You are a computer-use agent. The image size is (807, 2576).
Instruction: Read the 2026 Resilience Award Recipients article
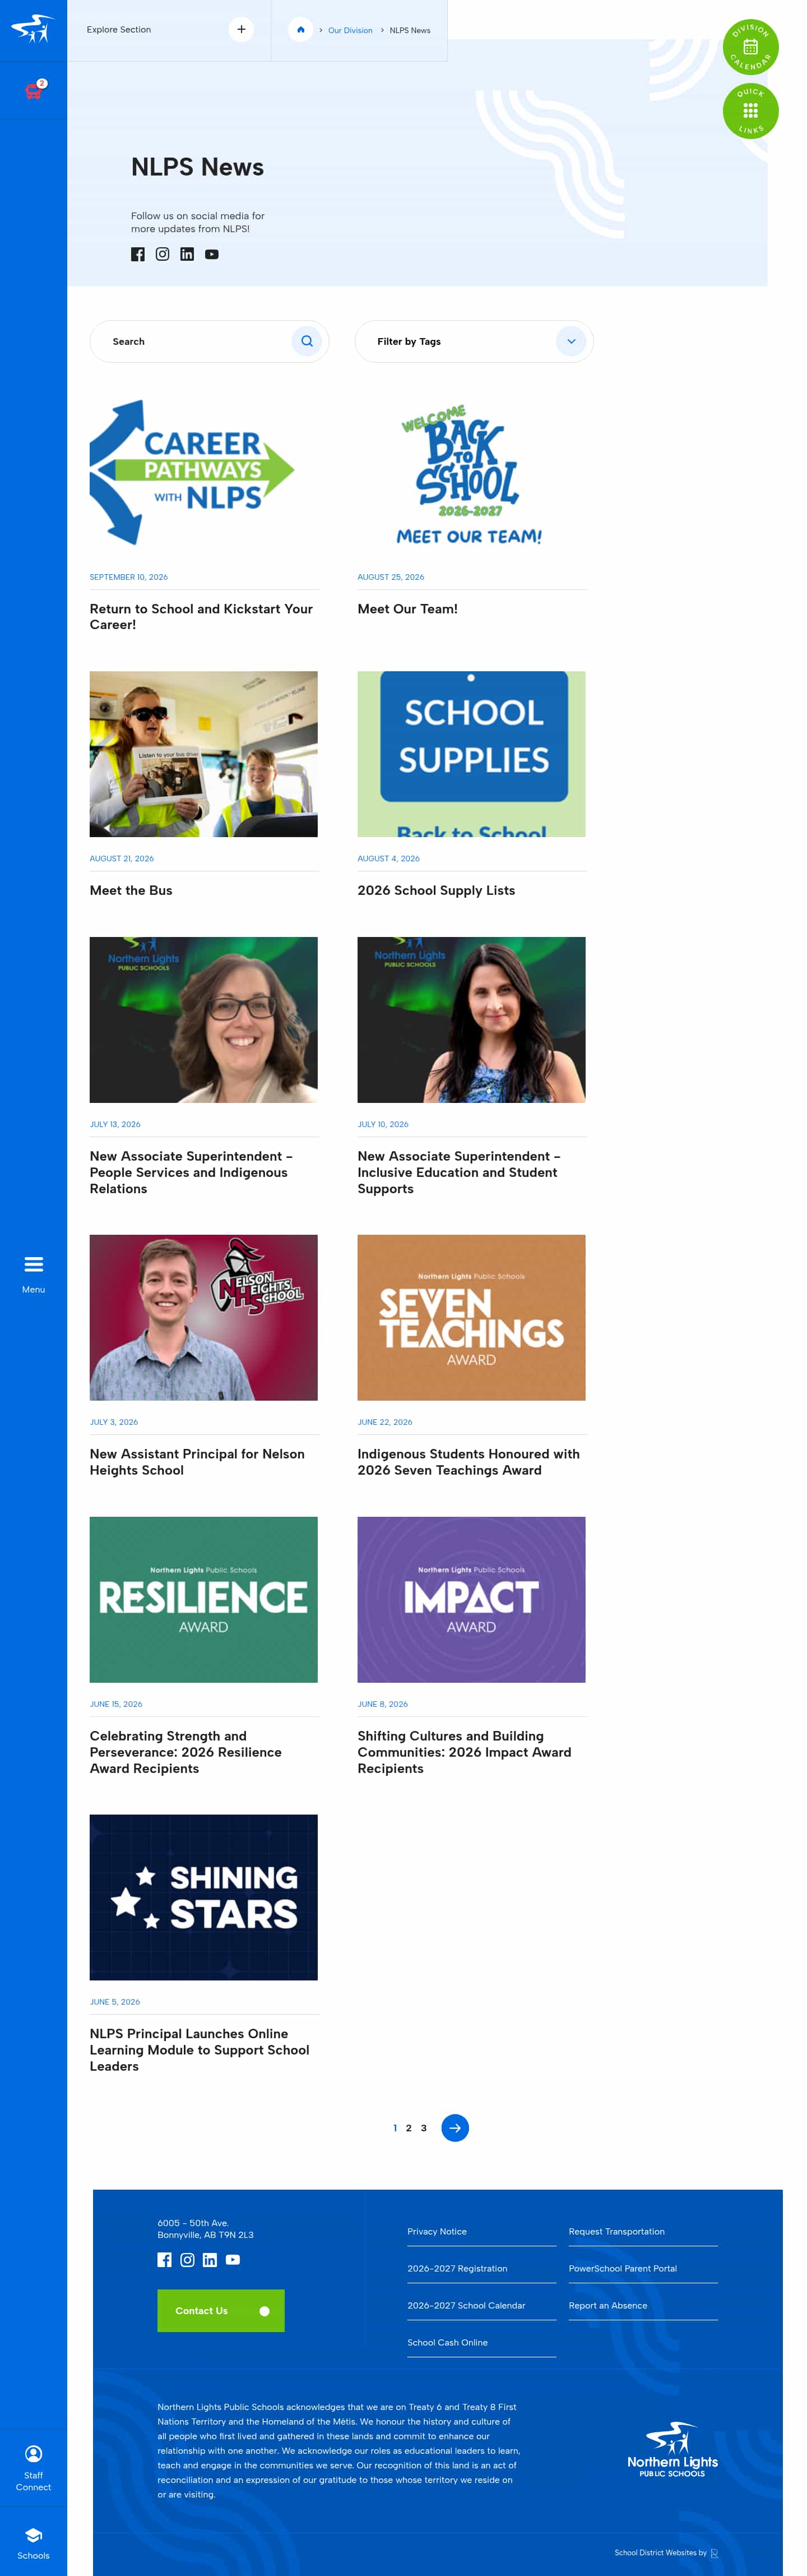186,1752
